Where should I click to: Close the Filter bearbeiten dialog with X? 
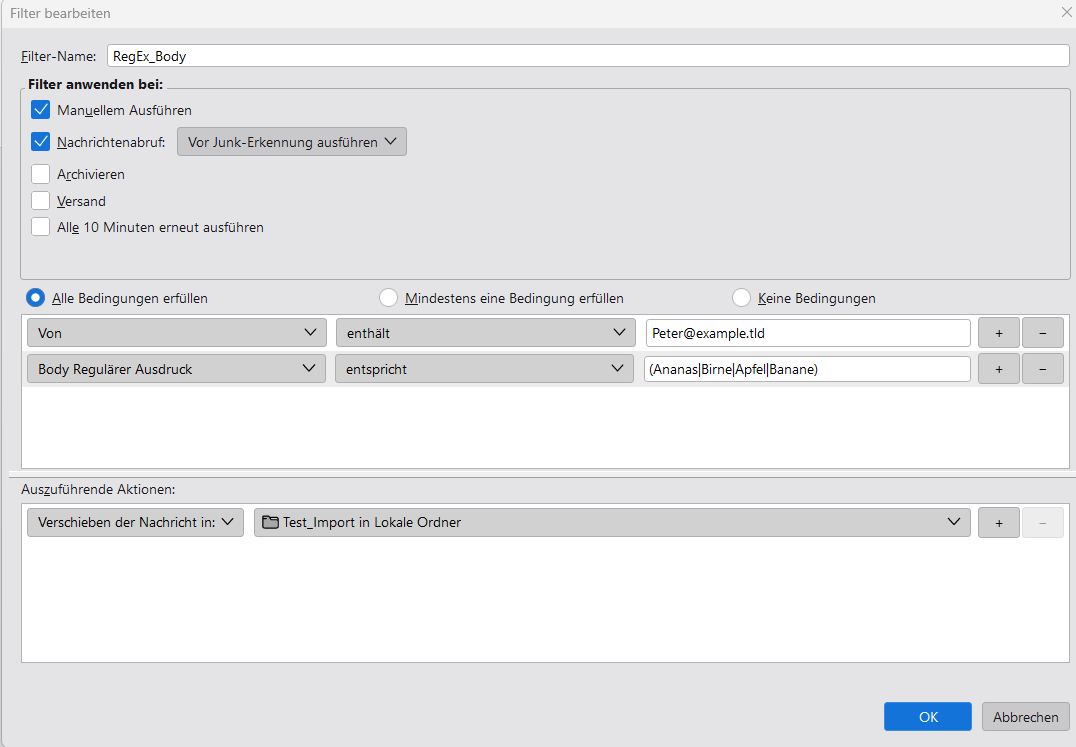1066,13
